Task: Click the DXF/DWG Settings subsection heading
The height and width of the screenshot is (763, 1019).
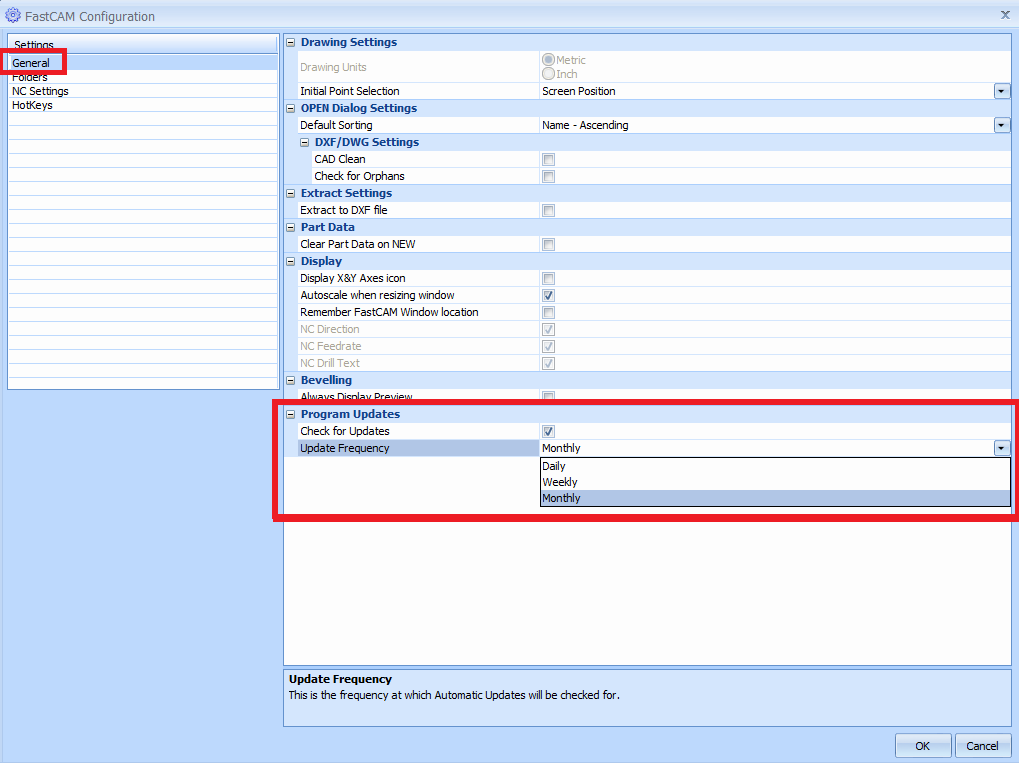Action: tap(367, 142)
